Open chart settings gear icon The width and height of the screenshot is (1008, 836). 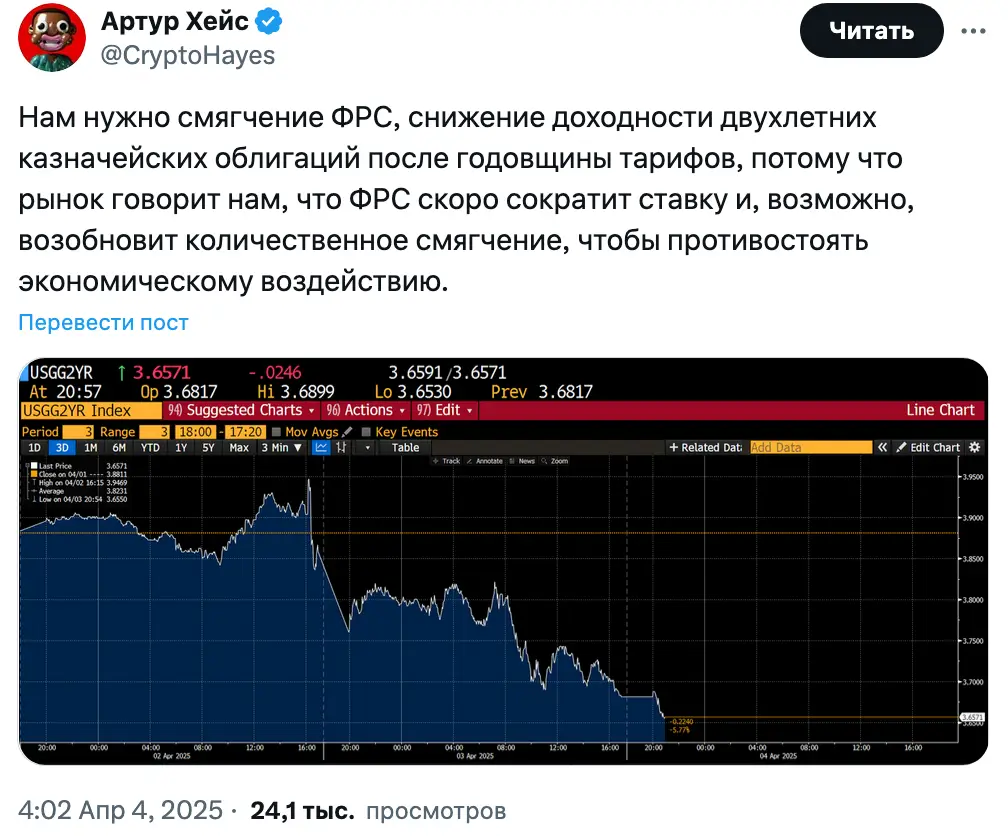pos(975,448)
